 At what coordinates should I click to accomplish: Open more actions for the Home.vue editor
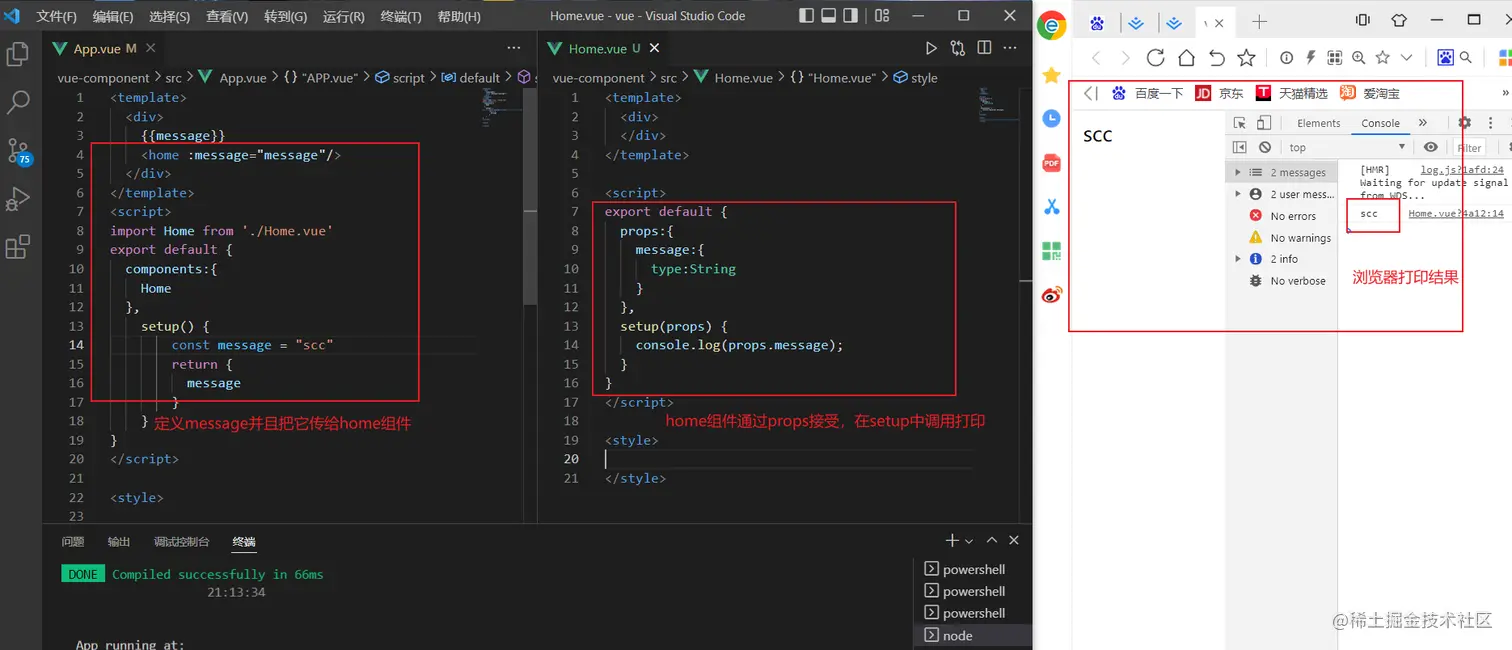point(1010,48)
